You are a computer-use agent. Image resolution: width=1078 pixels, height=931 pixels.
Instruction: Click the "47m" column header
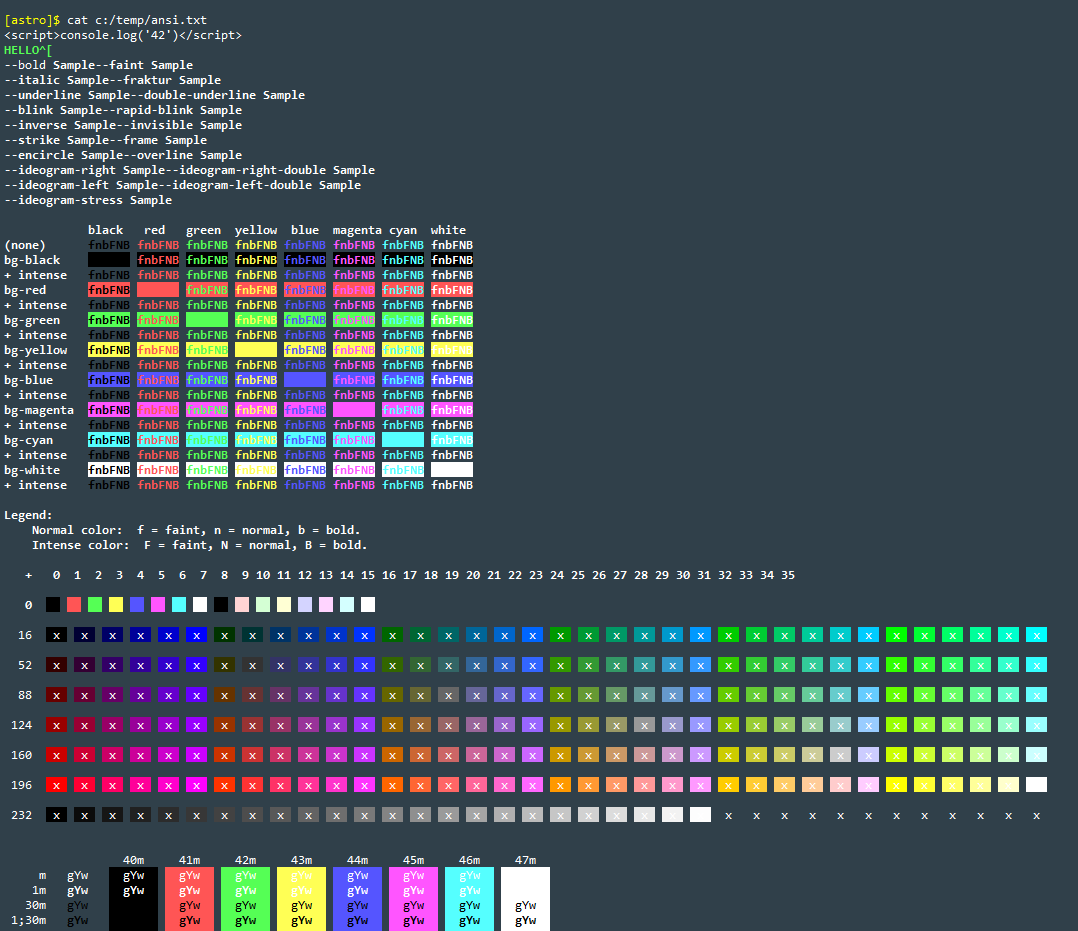525,860
